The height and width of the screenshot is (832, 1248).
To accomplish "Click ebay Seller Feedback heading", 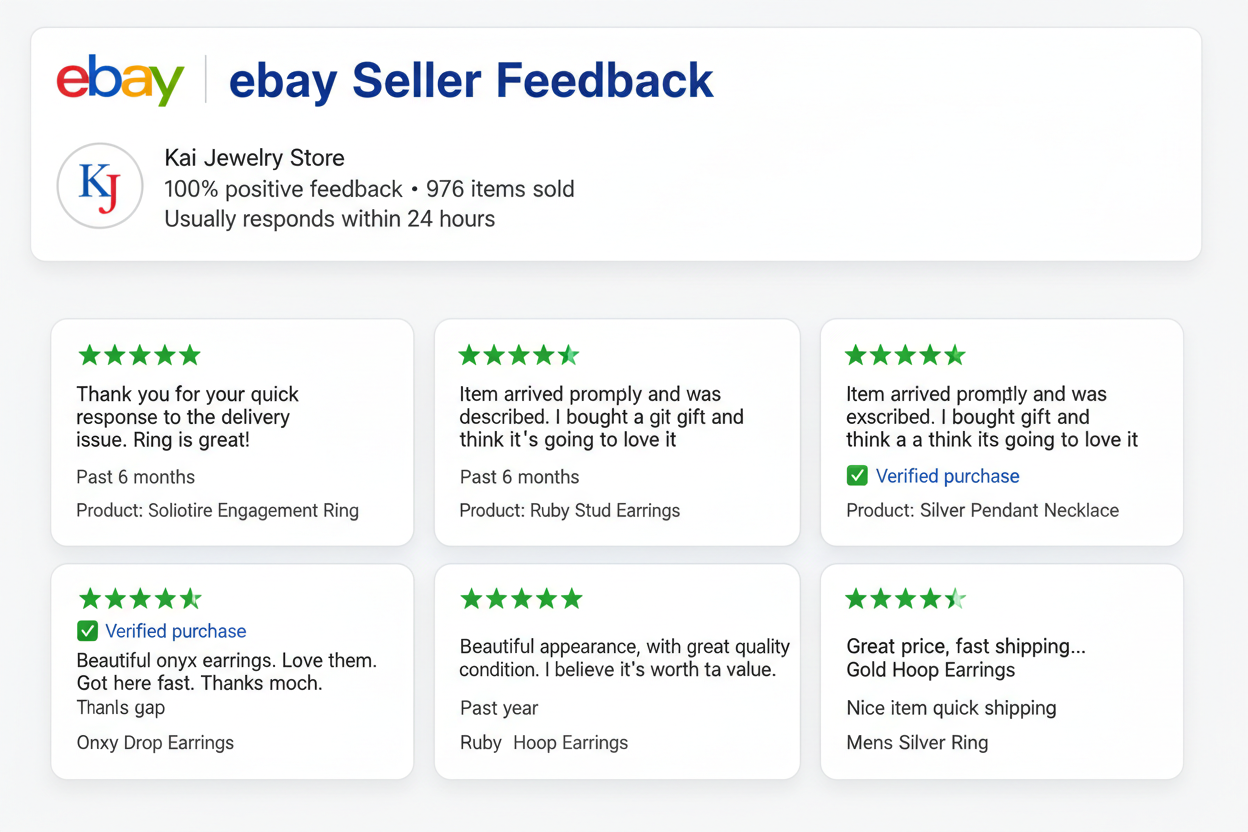I will (x=471, y=81).
